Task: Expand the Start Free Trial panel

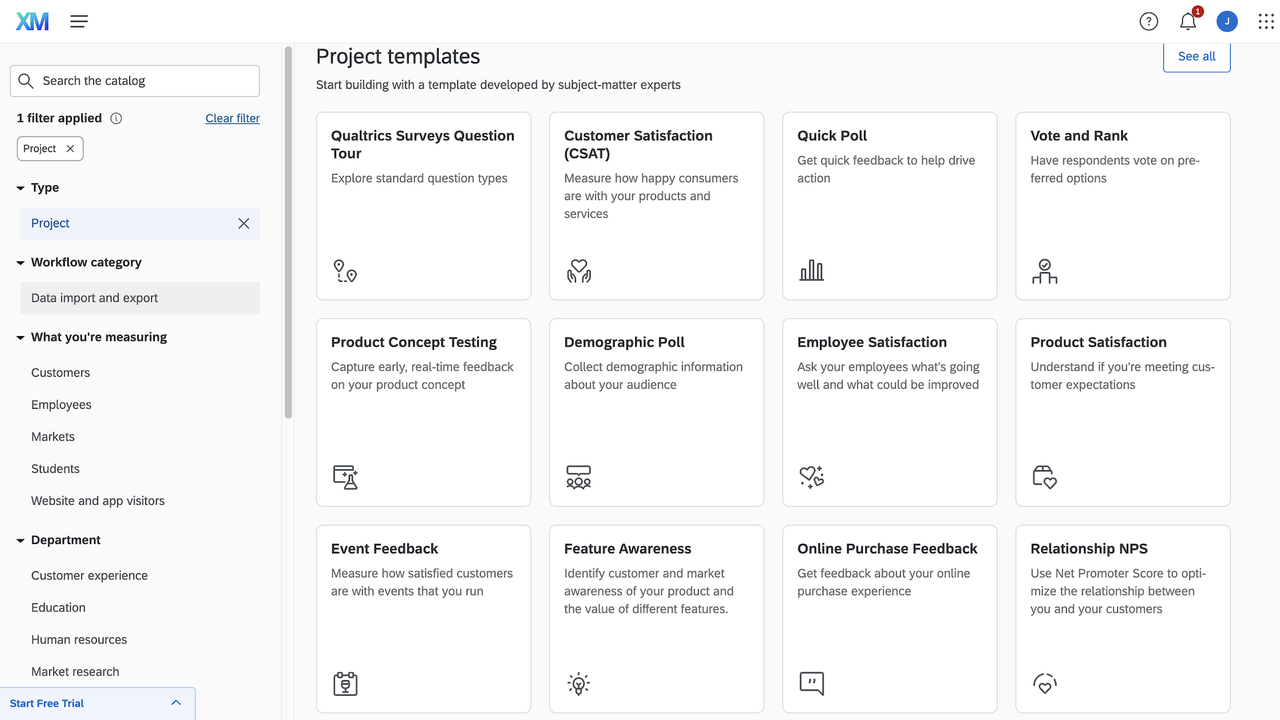Action: tap(176, 703)
